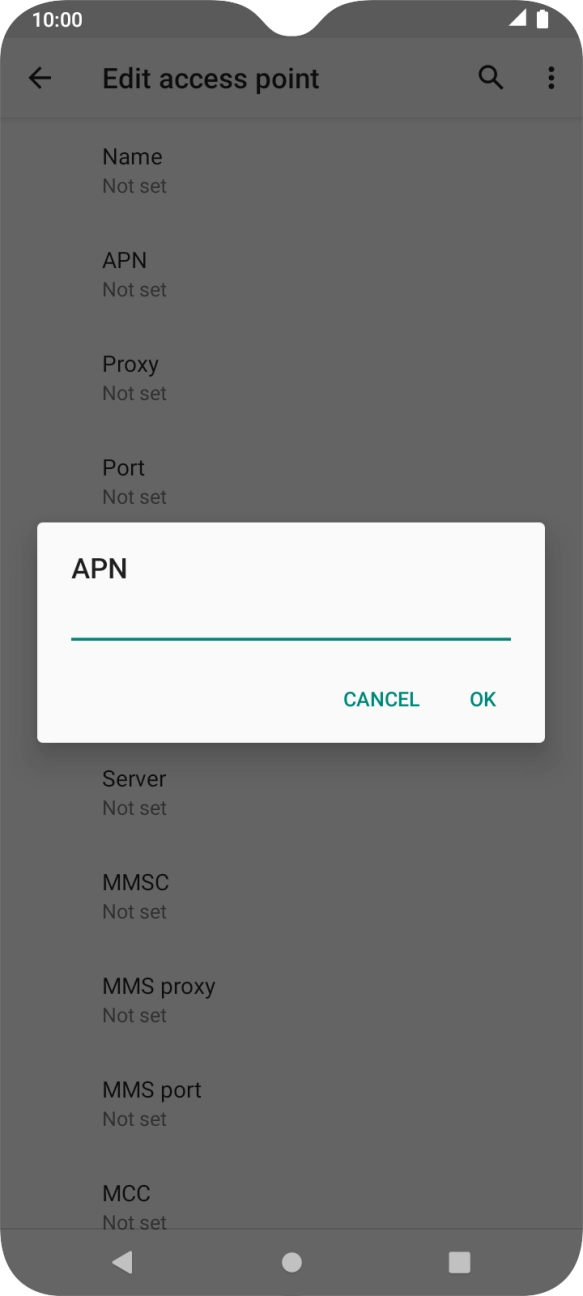The image size is (583, 1296).
Task: Open the MMS proxy setting
Action: pyautogui.click(x=291, y=1000)
